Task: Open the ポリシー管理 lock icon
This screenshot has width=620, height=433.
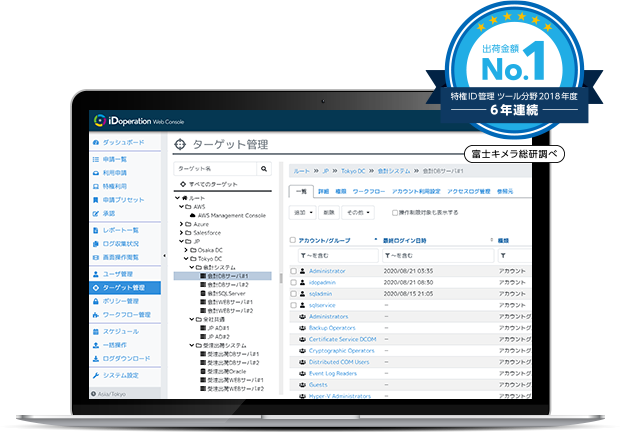Action: coord(96,301)
